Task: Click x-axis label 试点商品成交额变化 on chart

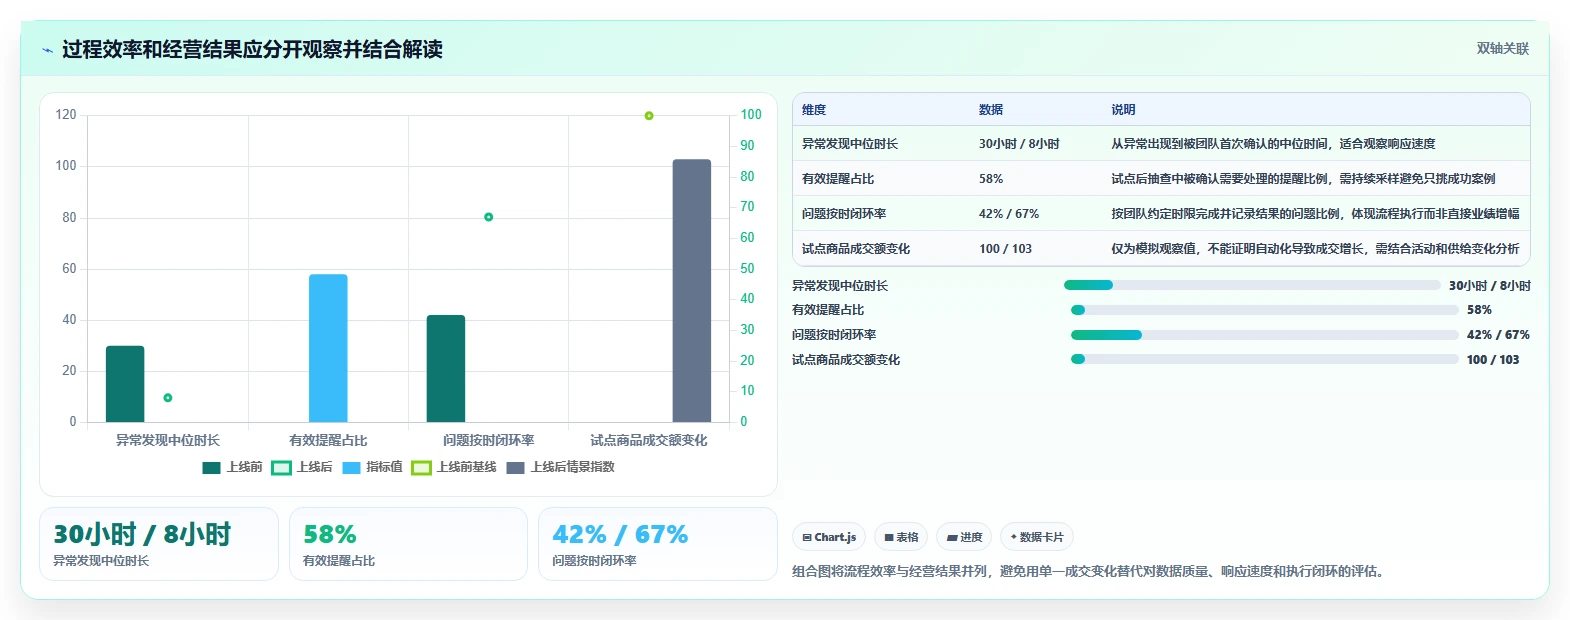Action: coord(649,440)
